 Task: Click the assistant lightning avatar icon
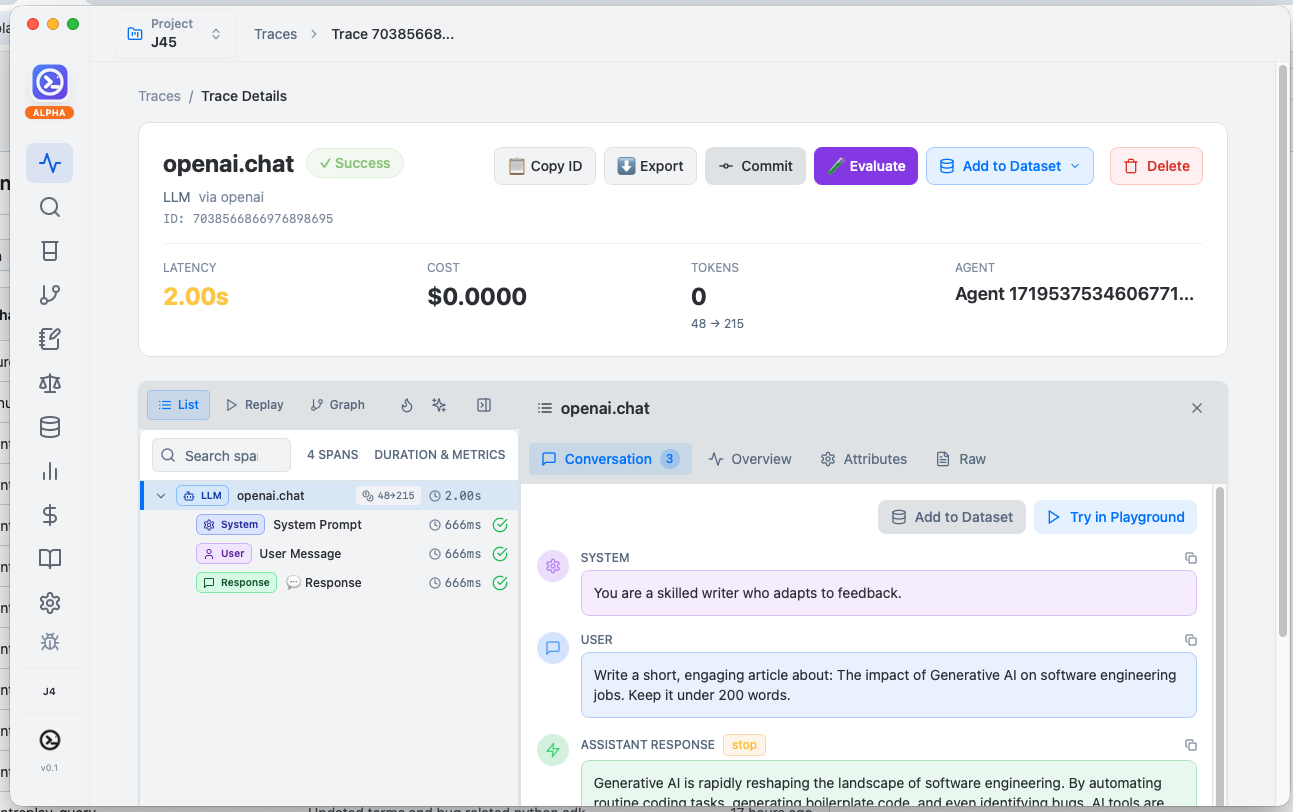click(553, 750)
